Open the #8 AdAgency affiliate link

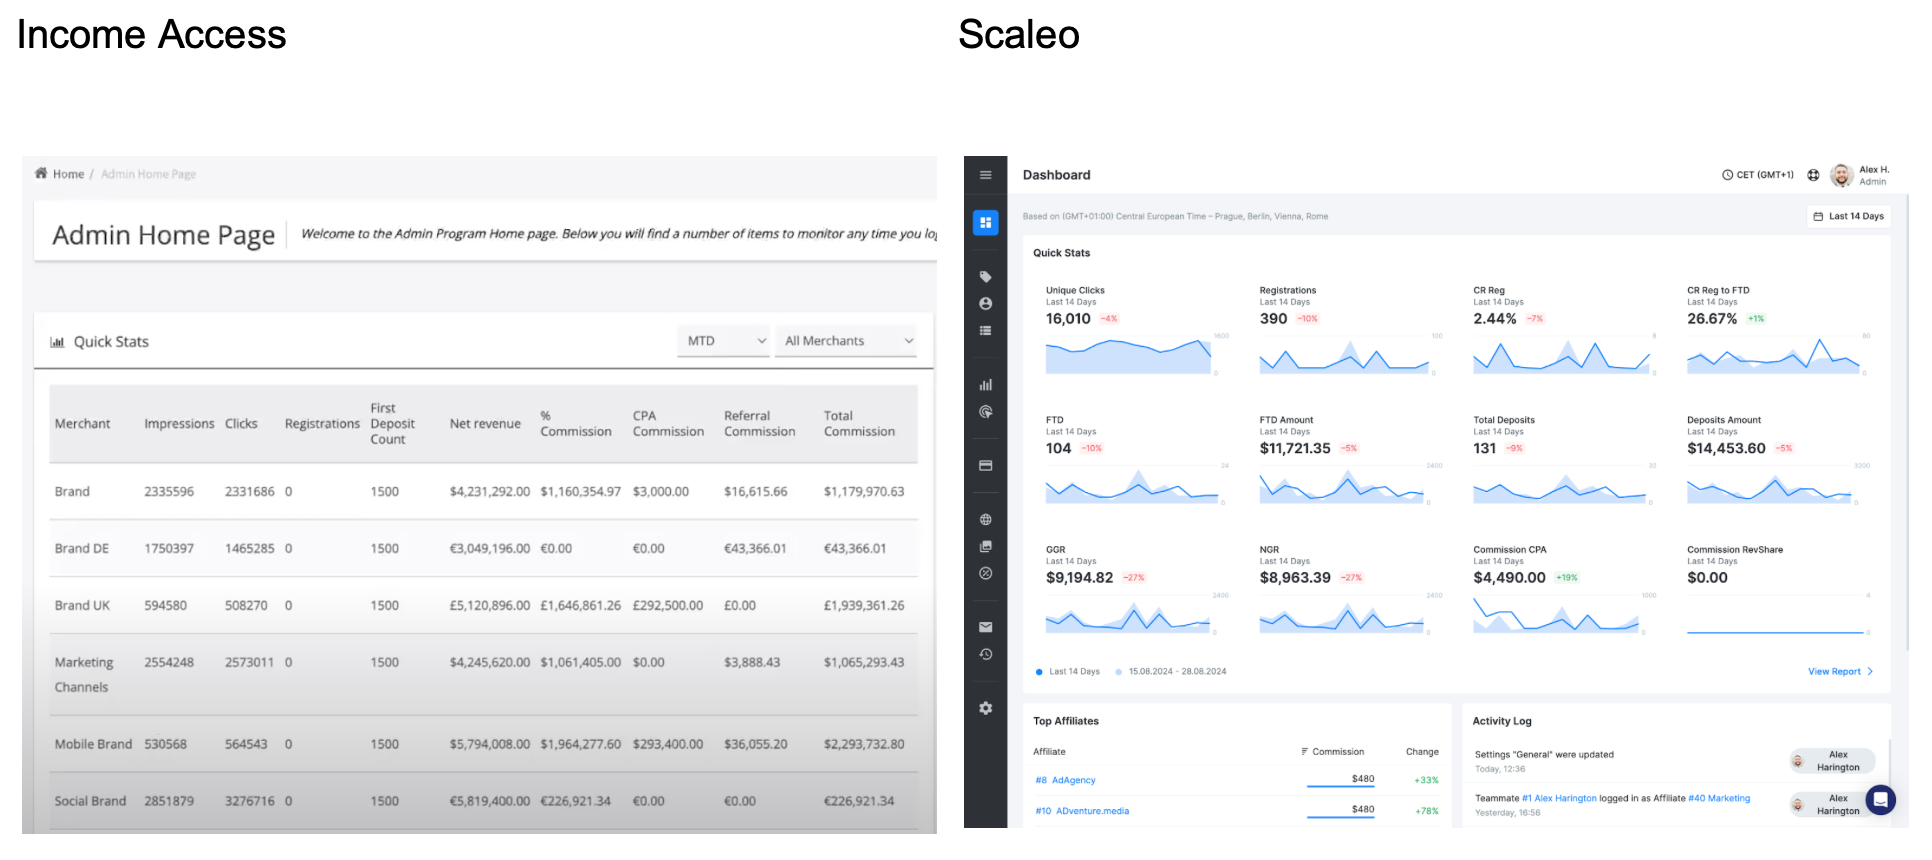(1065, 781)
